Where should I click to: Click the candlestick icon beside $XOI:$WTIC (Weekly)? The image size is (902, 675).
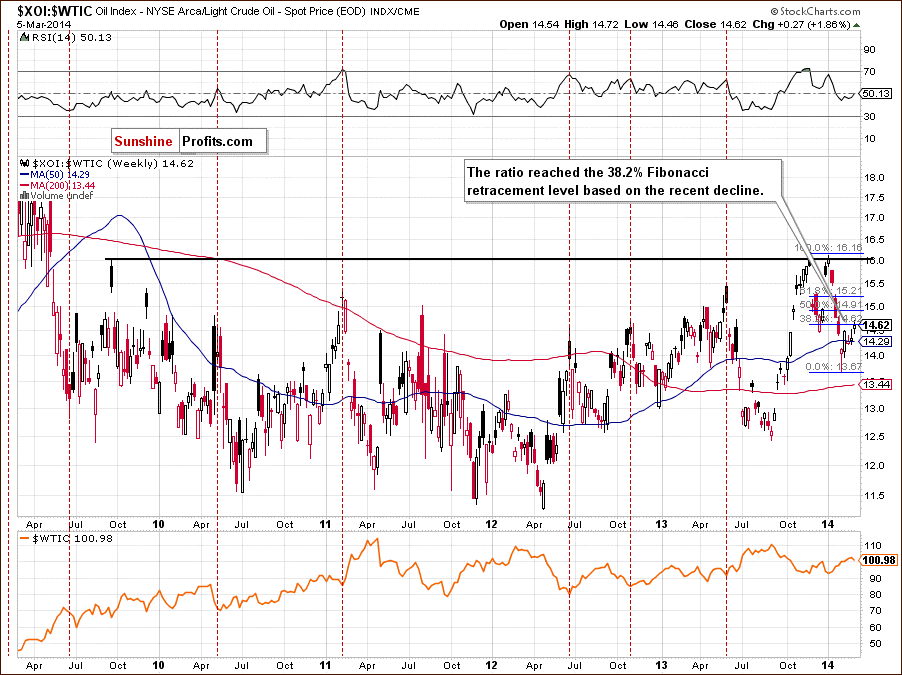[x=25, y=163]
